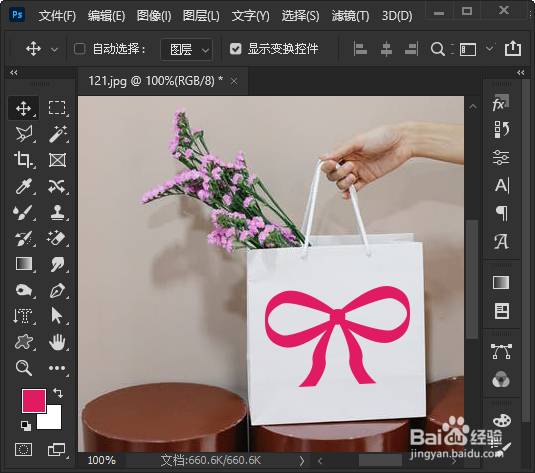
Task: Select the Content-Aware Move tool
Action: [x=57, y=186]
